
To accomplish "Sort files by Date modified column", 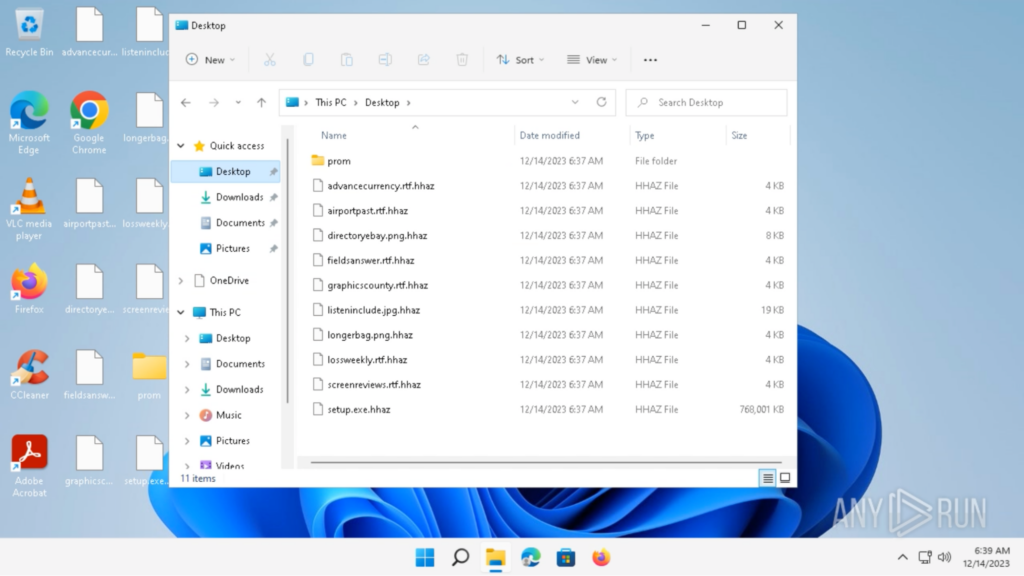I will click(549, 135).
